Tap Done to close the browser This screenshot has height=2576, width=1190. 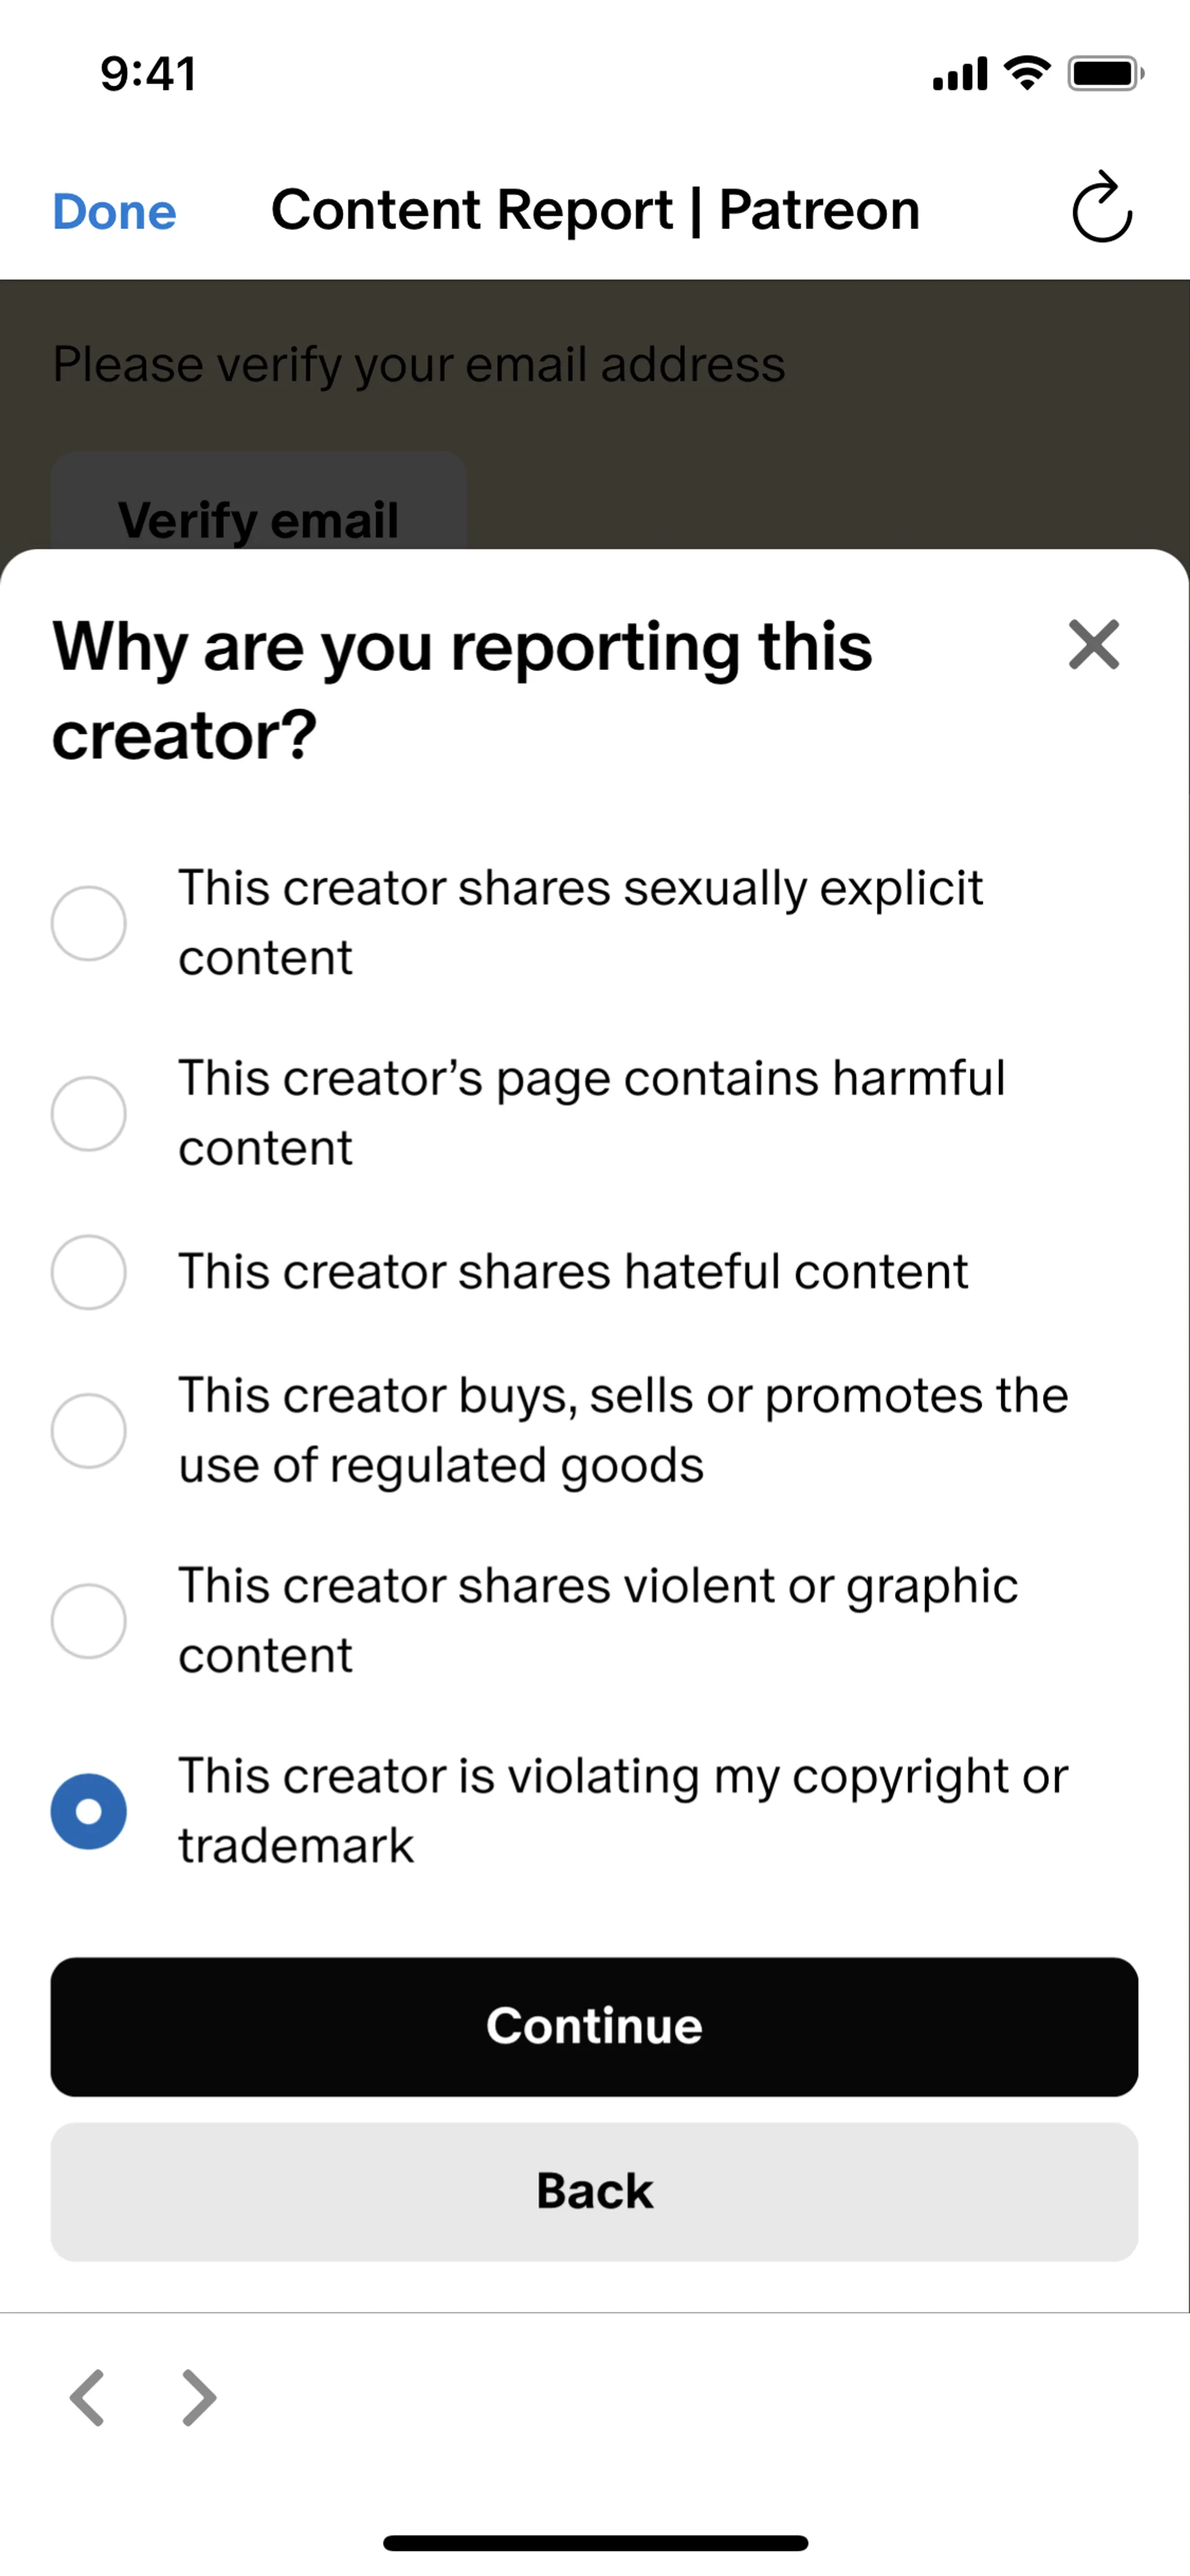click(x=114, y=211)
